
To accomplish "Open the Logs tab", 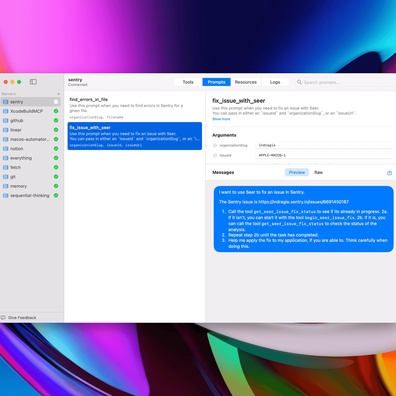I will (275, 82).
